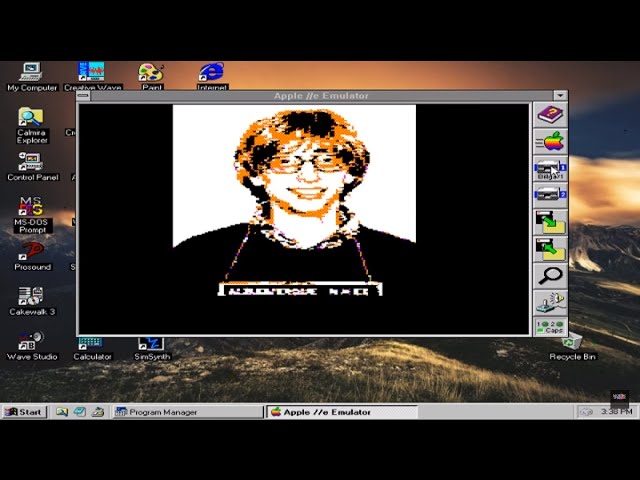Click the rainbow Apple run/boot button
Viewport: 640px width, 480px height.
[550, 142]
